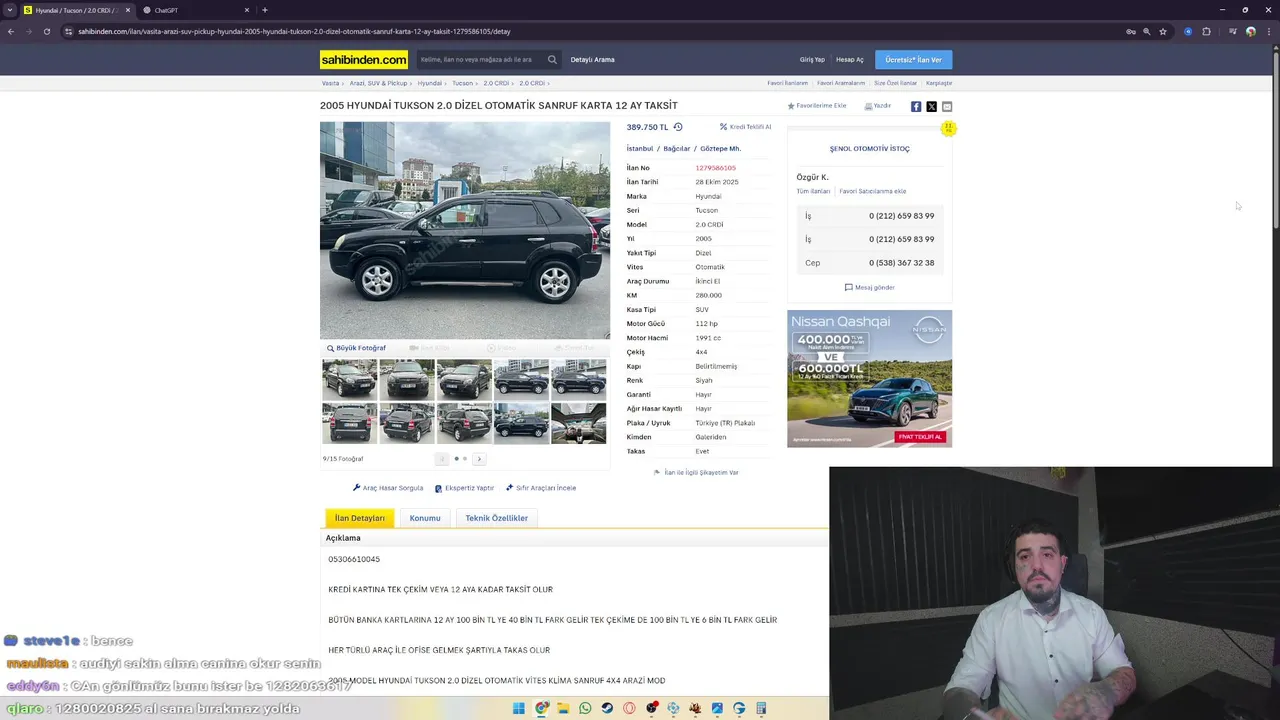Focus the site search input field
The width and height of the screenshot is (1280, 720).
pyautogui.click(x=480, y=59)
